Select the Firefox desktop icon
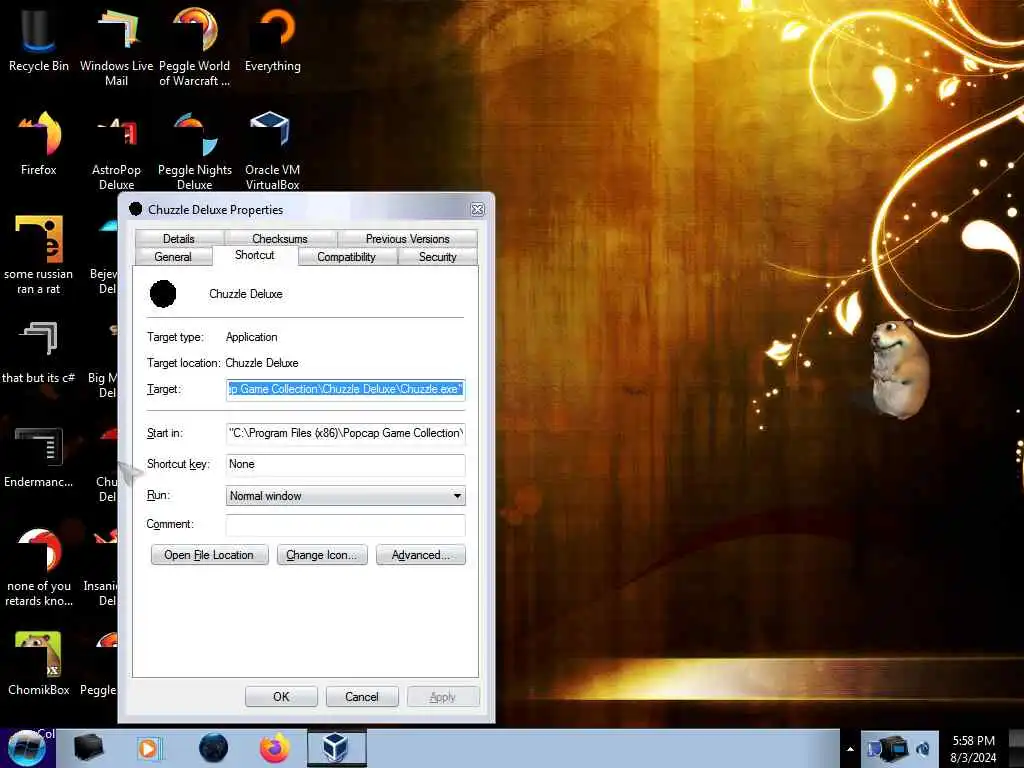1024x768 pixels. (38, 142)
